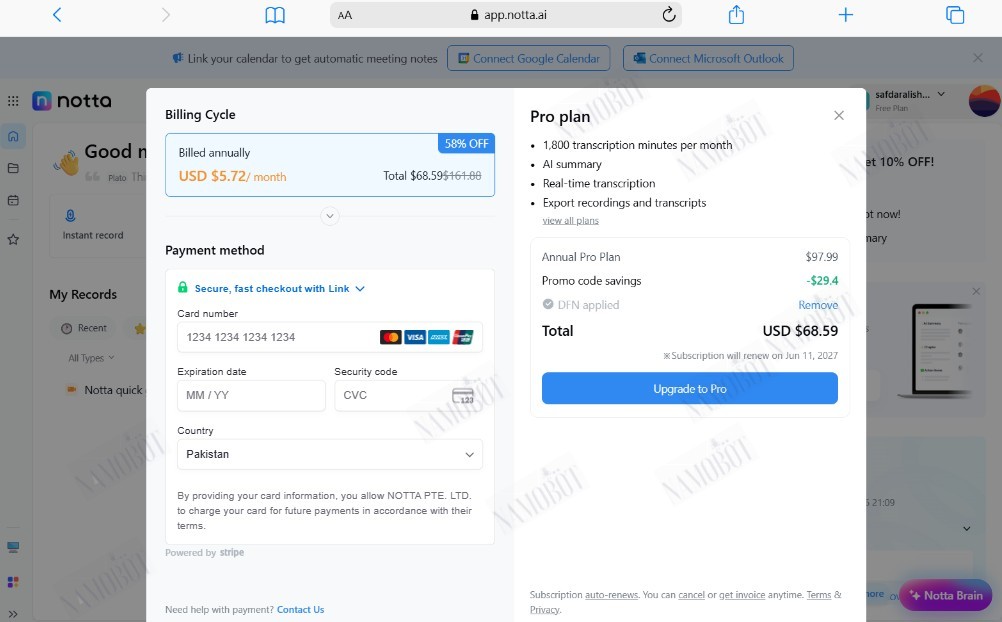Image resolution: width=1002 pixels, height=622 pixels.
Task: Reload the page with refresh icon
Action: [x=668, y=15]
